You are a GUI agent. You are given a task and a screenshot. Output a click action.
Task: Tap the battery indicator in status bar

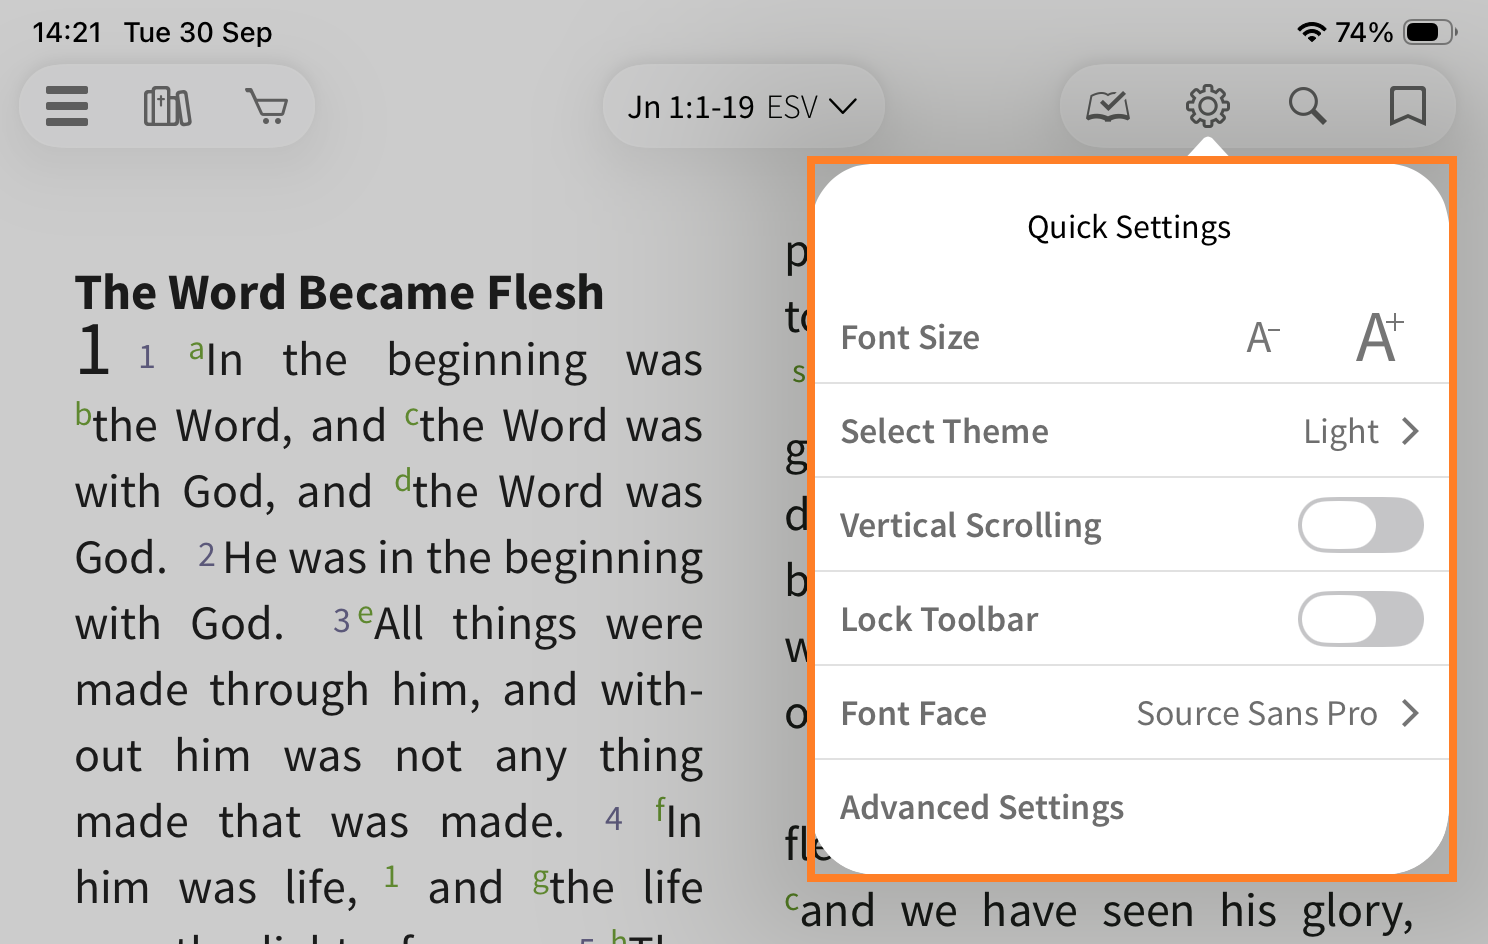1431,32
